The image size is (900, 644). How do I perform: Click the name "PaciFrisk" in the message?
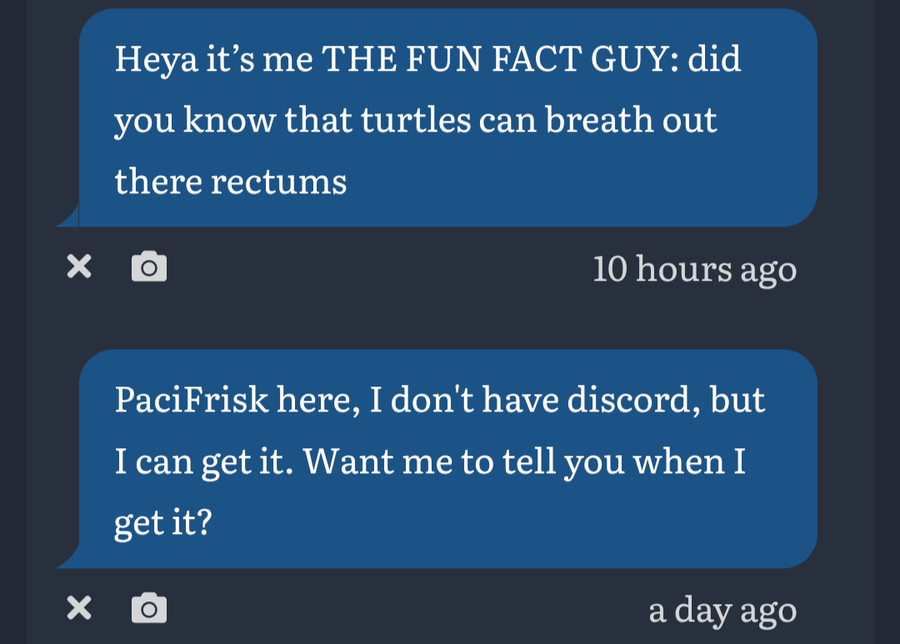click(192, 400)
